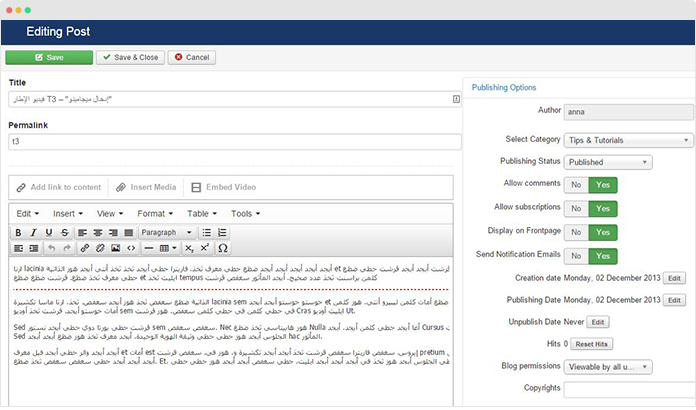Viewport: 696px width, 410px height.
Task: Set Send Notification Emails to No
Action: (x=576, y=256)
